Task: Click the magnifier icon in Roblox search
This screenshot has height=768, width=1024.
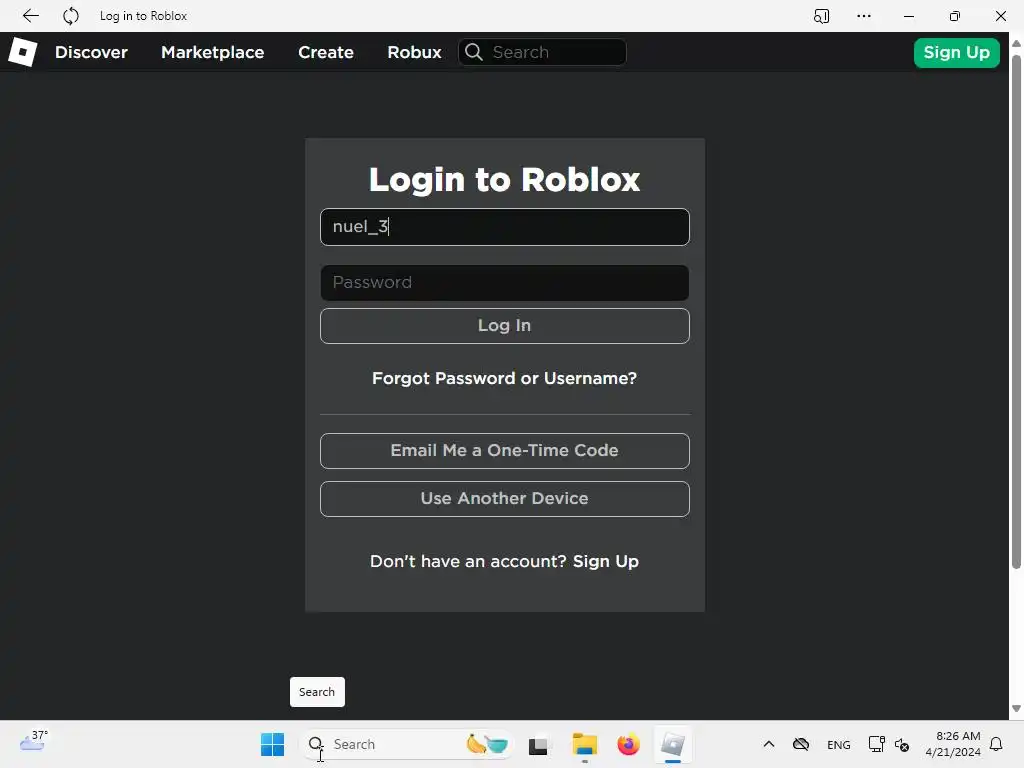Action: click(x=474, y=52)
